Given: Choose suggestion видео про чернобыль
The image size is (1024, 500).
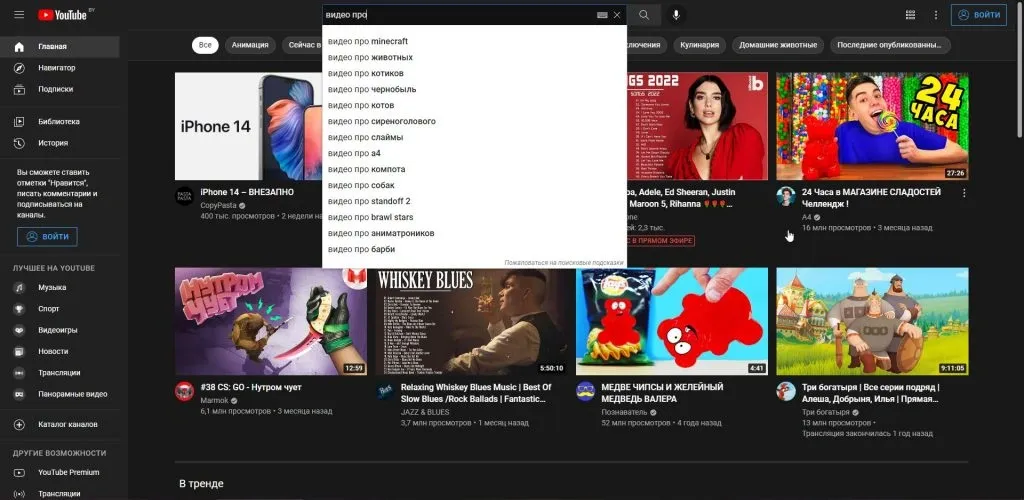Looking at the screenshot, I should (474, 89).
